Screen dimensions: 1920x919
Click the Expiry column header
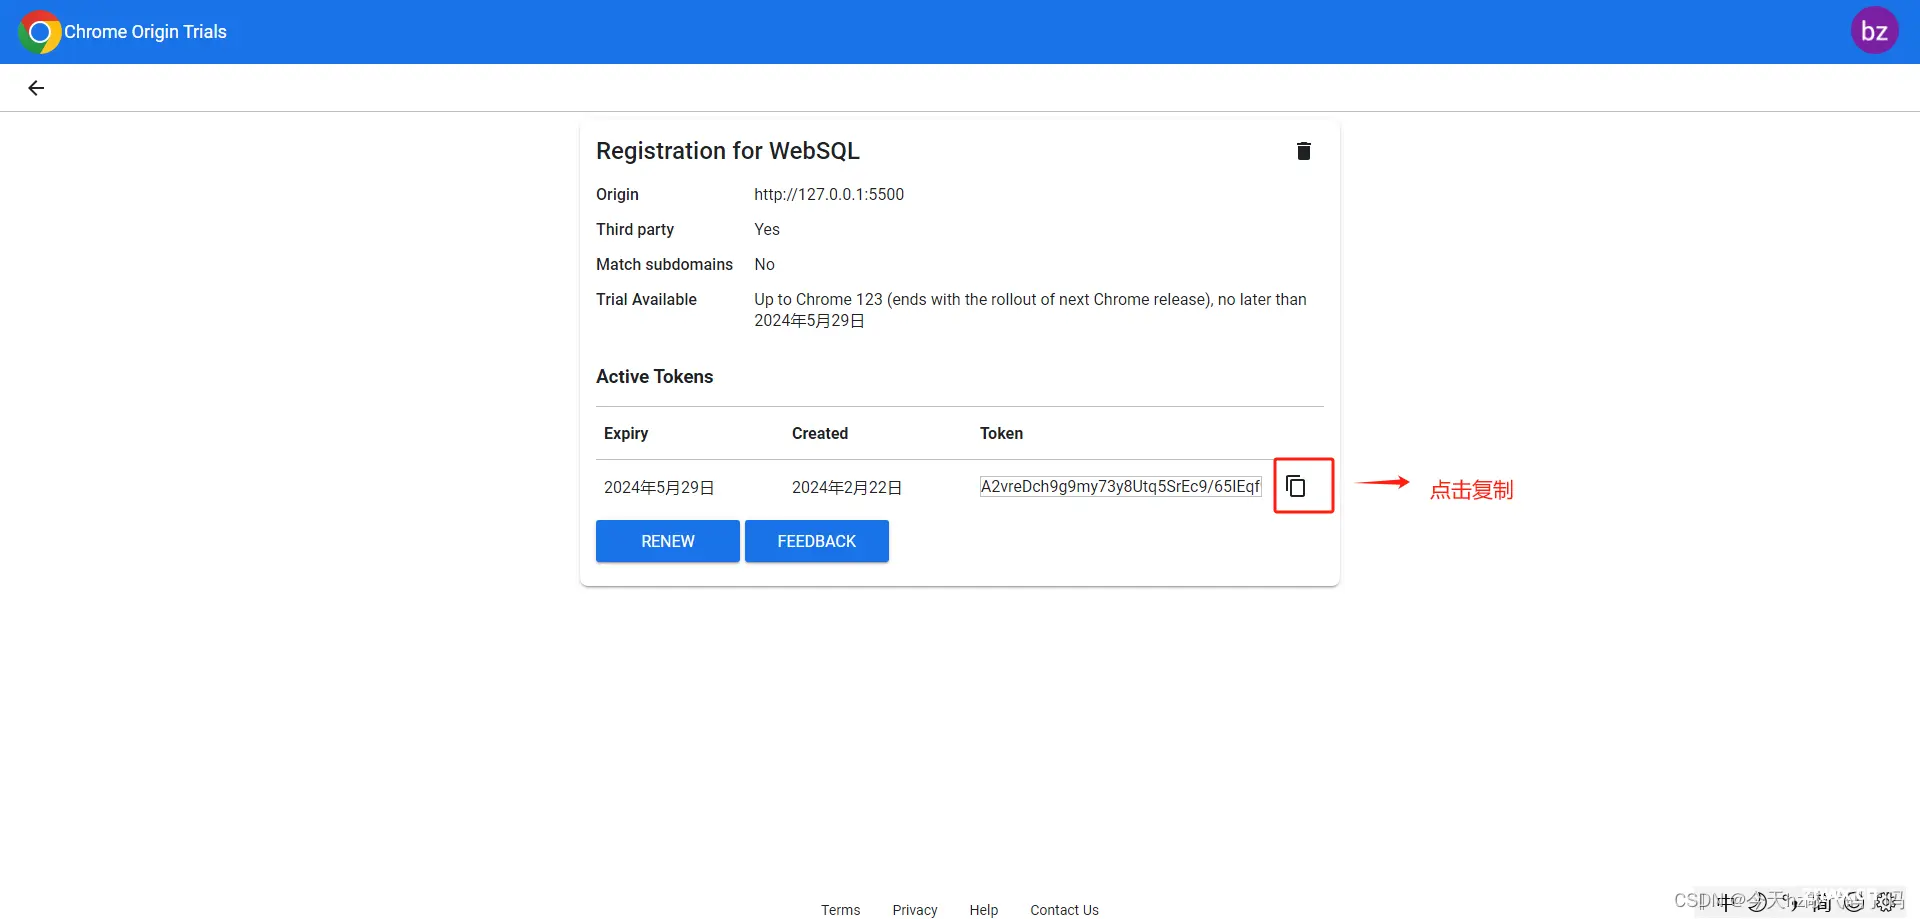click(626, 434)
